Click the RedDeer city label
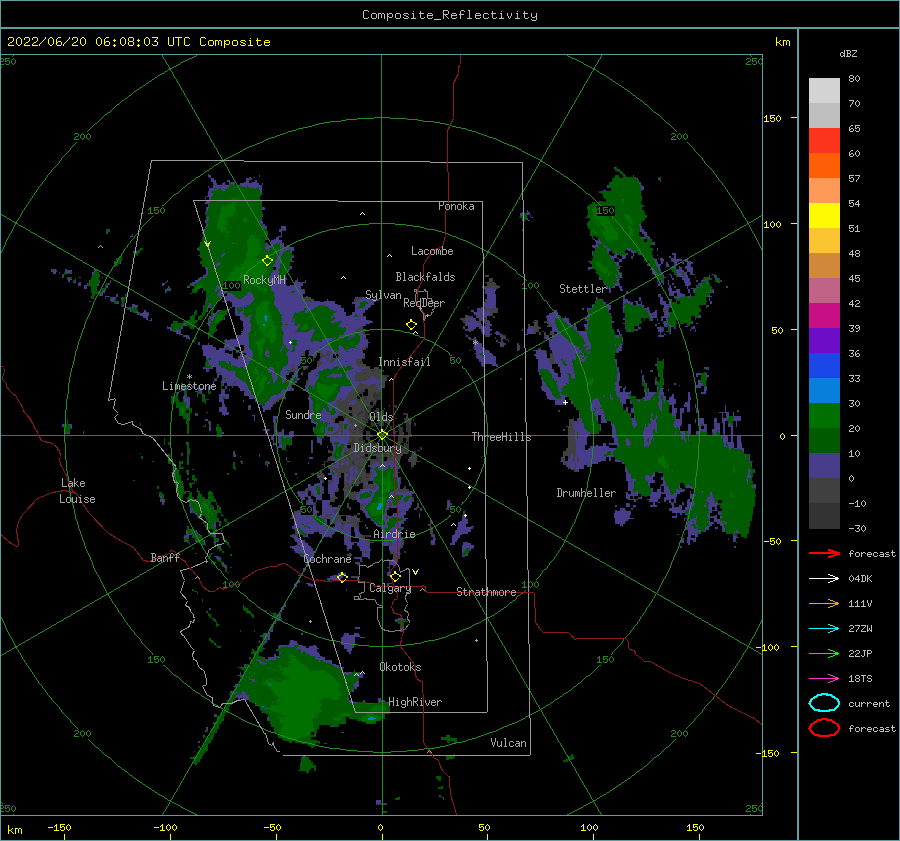Viewport: 900px width, 841px height. tap(424, 303)
